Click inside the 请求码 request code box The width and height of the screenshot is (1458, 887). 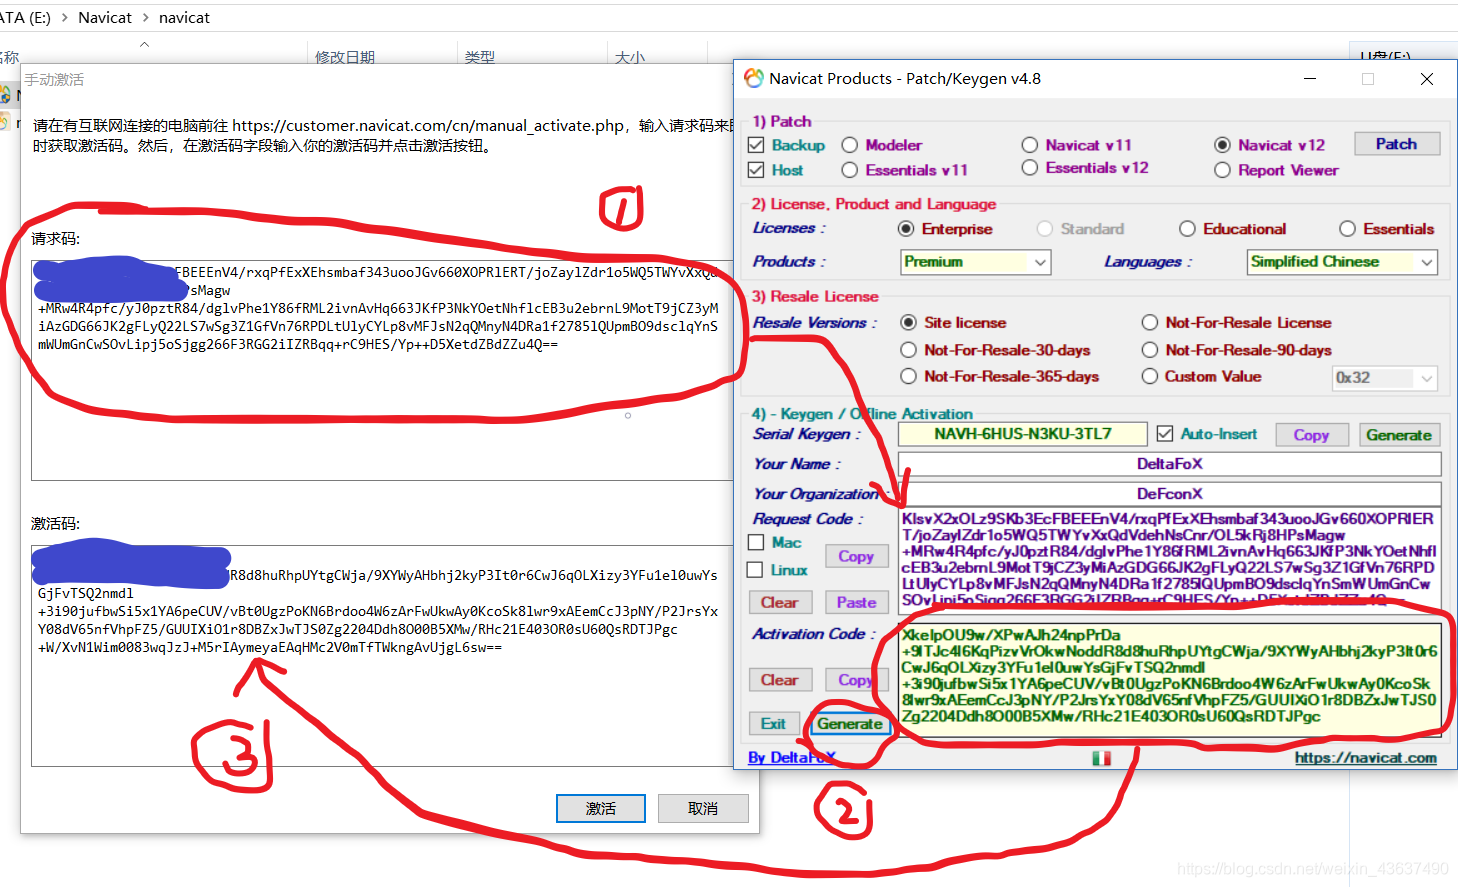(384, 370)
